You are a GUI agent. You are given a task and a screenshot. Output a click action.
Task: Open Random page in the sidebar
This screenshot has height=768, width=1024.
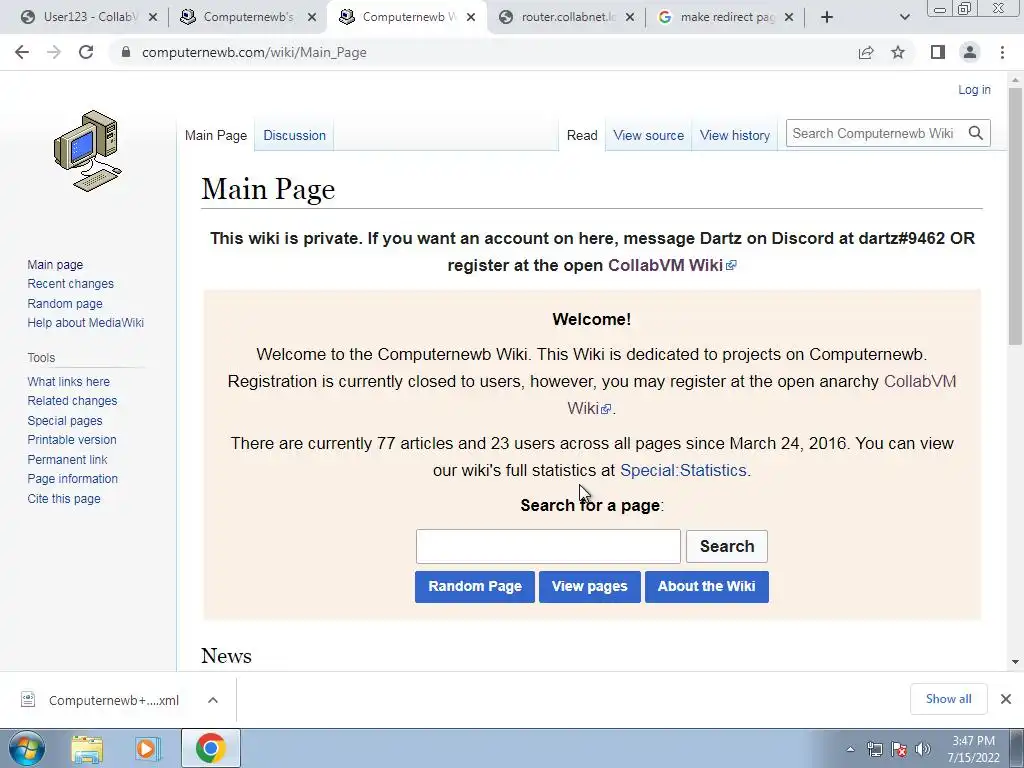point(65,303)
